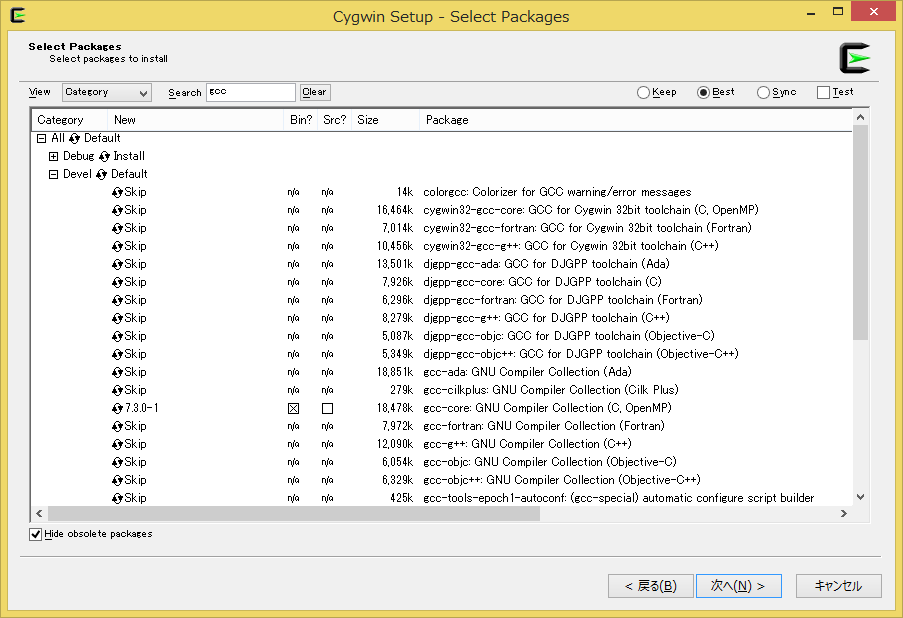Click the cycle icon next to Debug Install
This screenshot has width=903, height=618.
click(x=104, y=156)
